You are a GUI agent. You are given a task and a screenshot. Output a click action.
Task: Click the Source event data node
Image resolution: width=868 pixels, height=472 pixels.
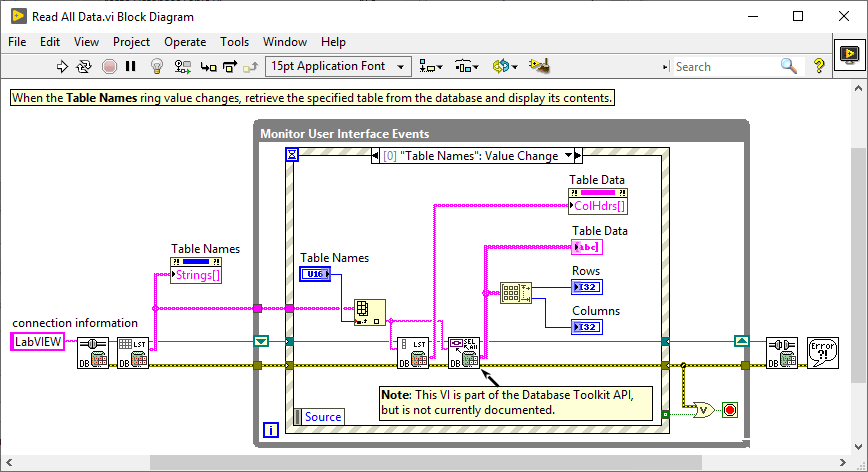point(319,416)
